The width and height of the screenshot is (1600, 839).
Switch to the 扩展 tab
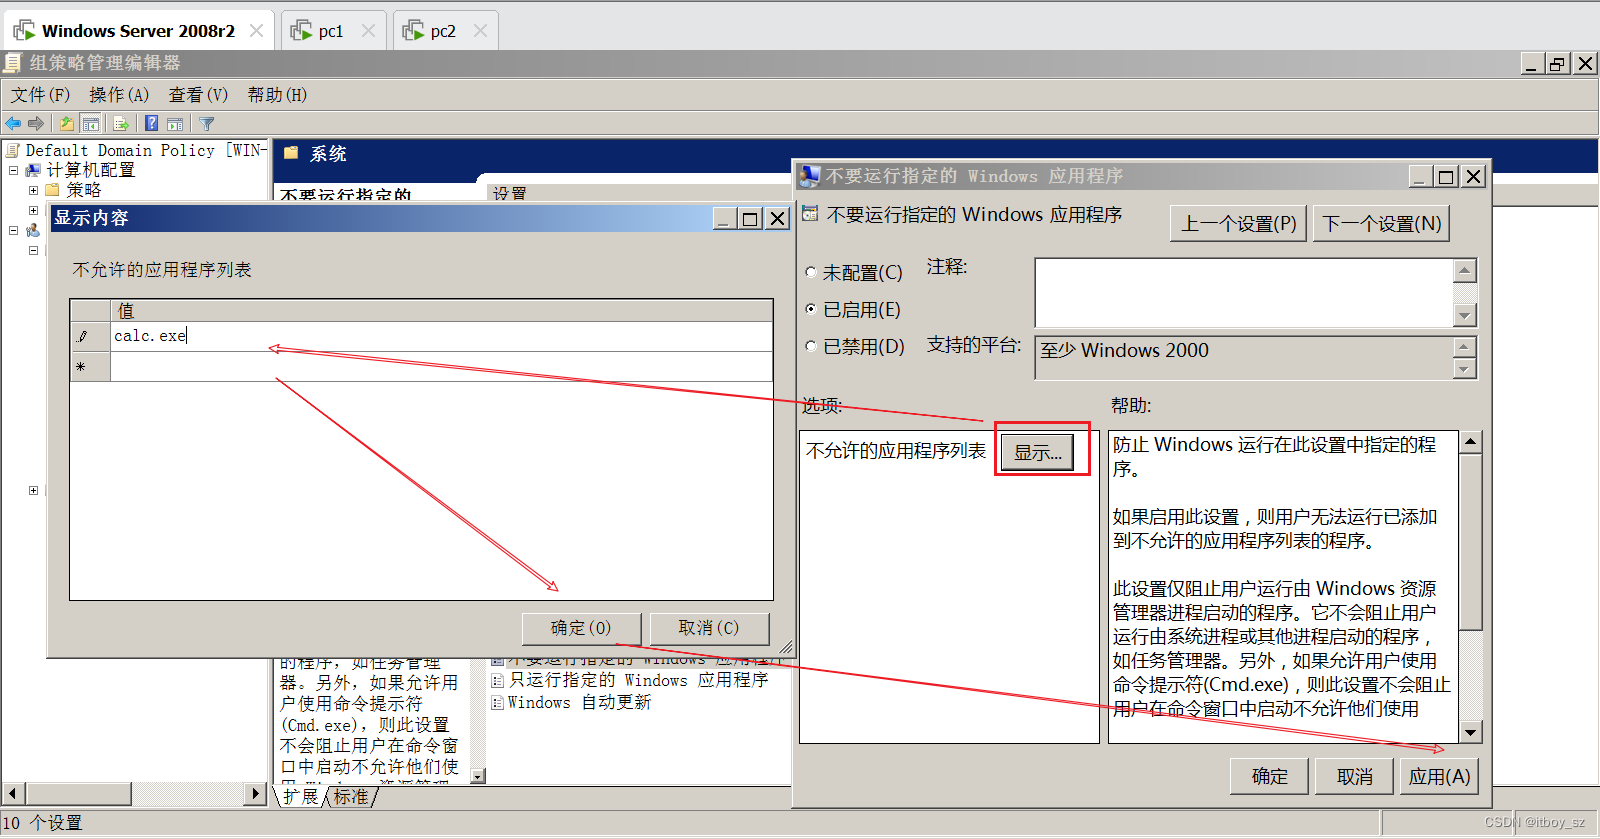[300, 797]
